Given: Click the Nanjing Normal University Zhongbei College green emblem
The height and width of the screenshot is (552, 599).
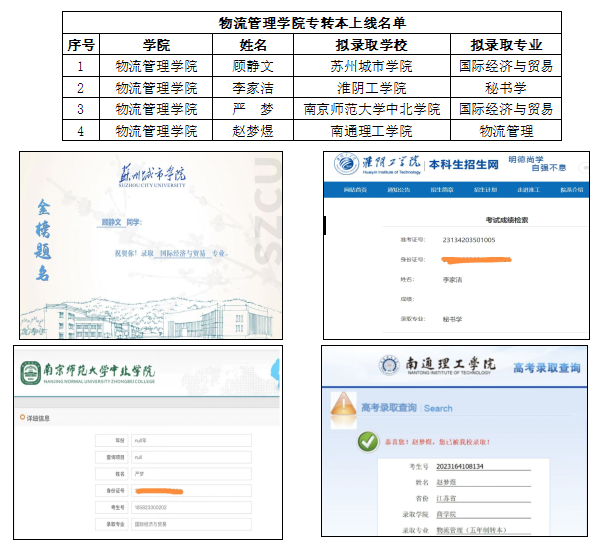Looking at the screenshot, I should 30,372.
